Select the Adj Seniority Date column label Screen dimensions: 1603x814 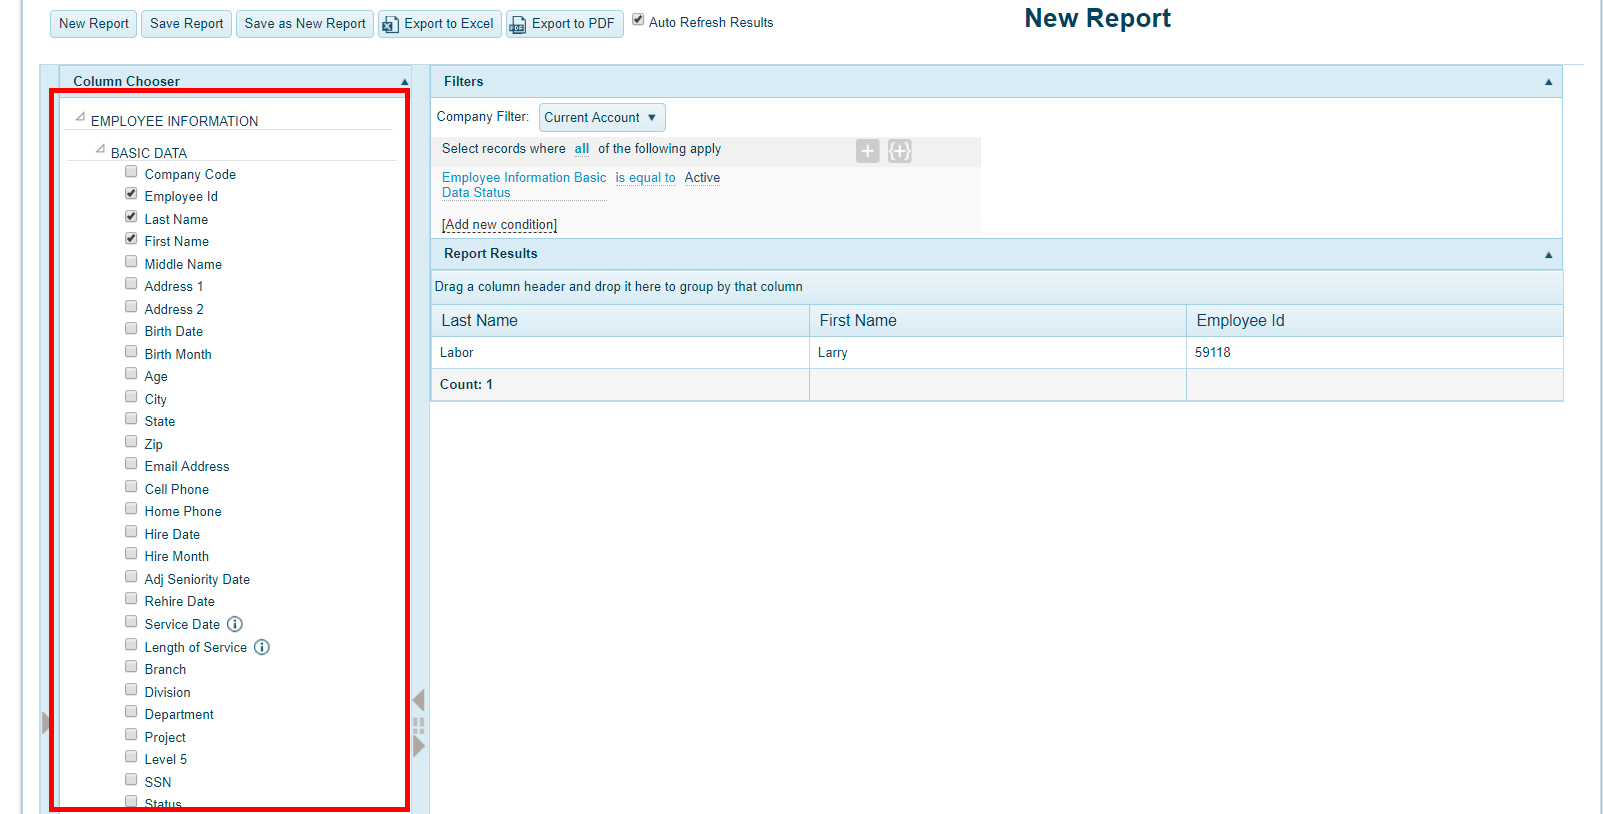(197, 580)
